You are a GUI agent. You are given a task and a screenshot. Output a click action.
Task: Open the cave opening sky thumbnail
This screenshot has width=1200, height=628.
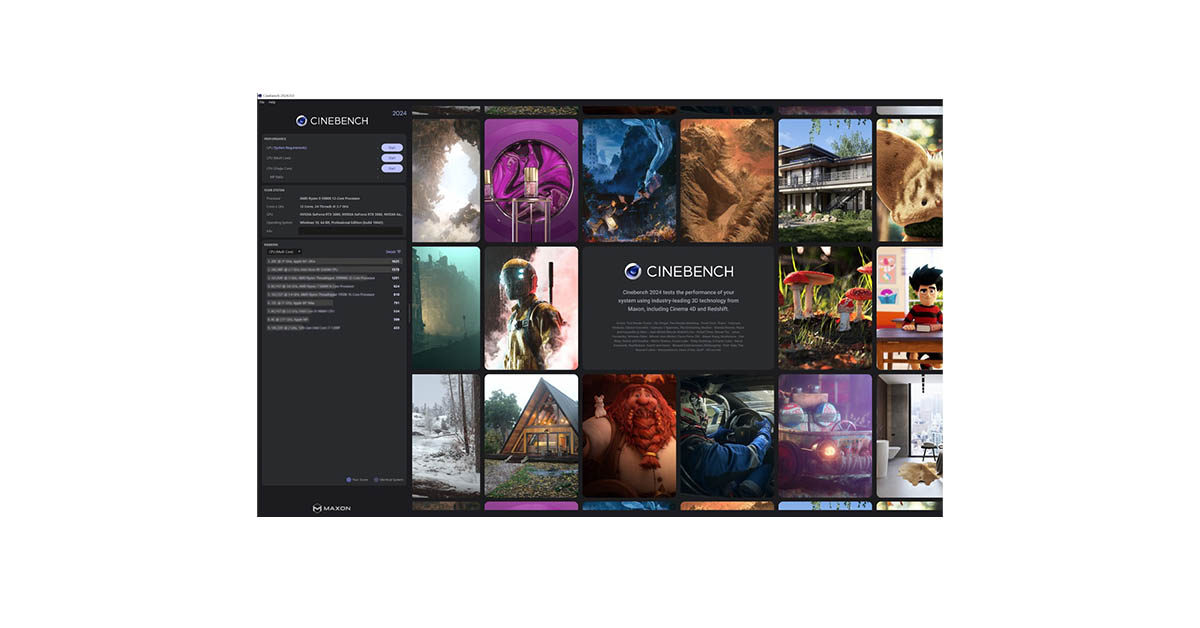446,180
